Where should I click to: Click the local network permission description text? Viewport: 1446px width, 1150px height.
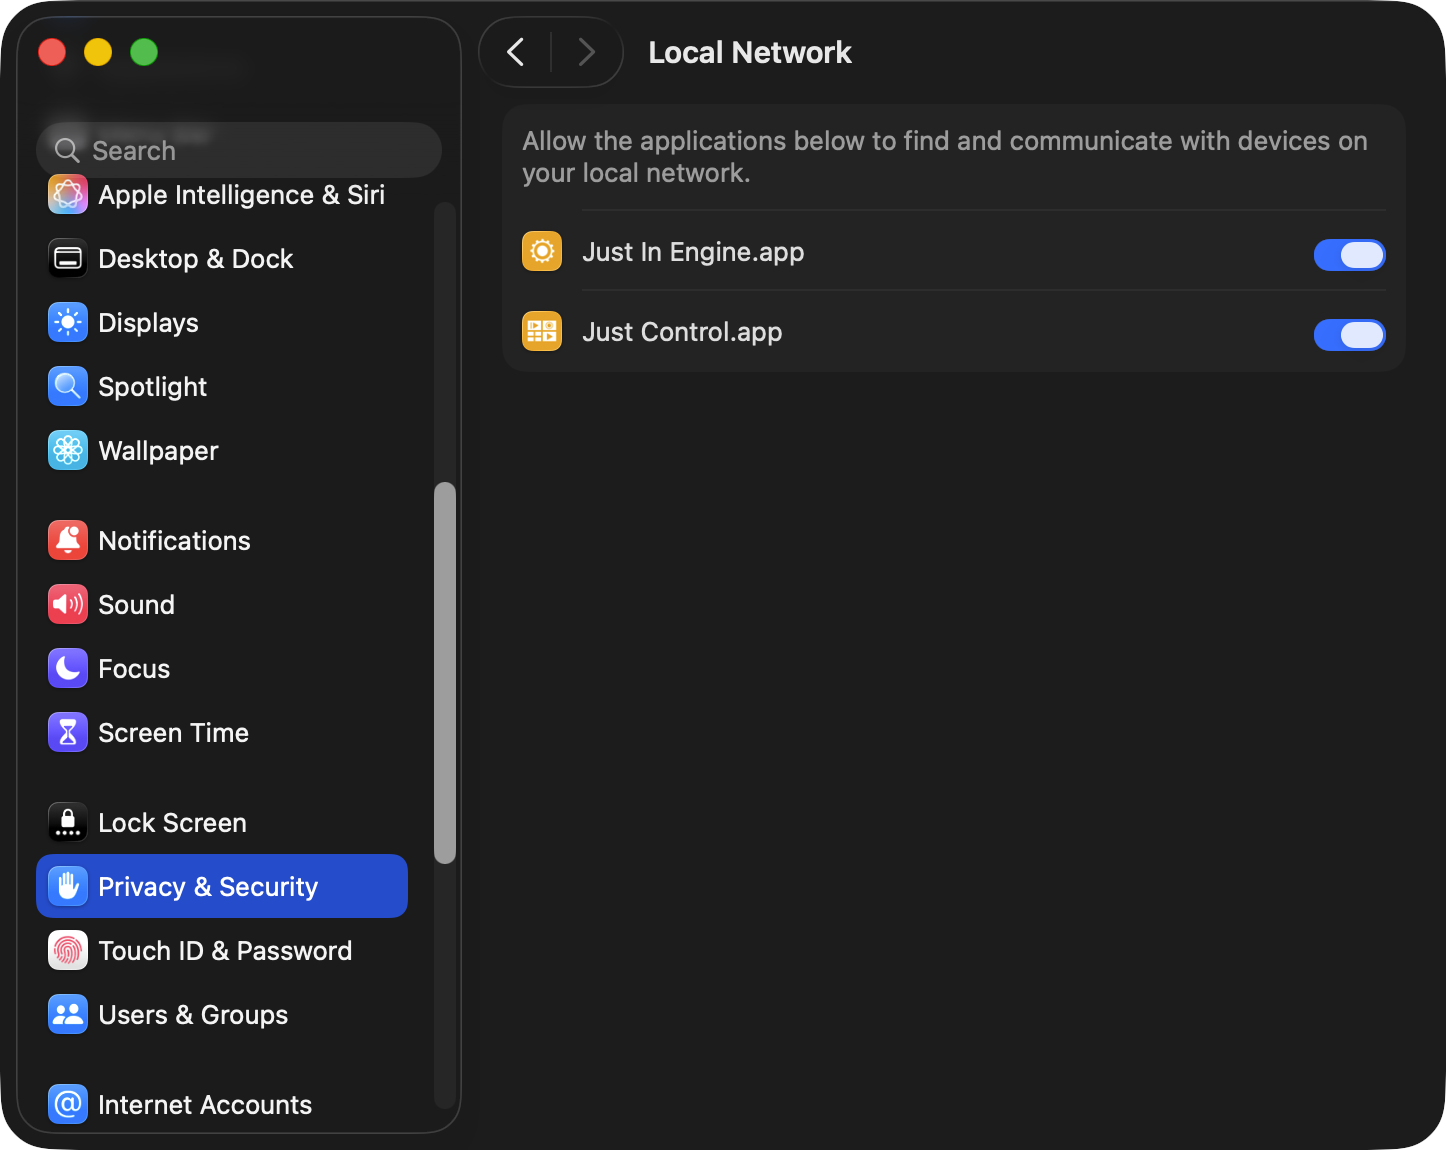click(945, 157)
